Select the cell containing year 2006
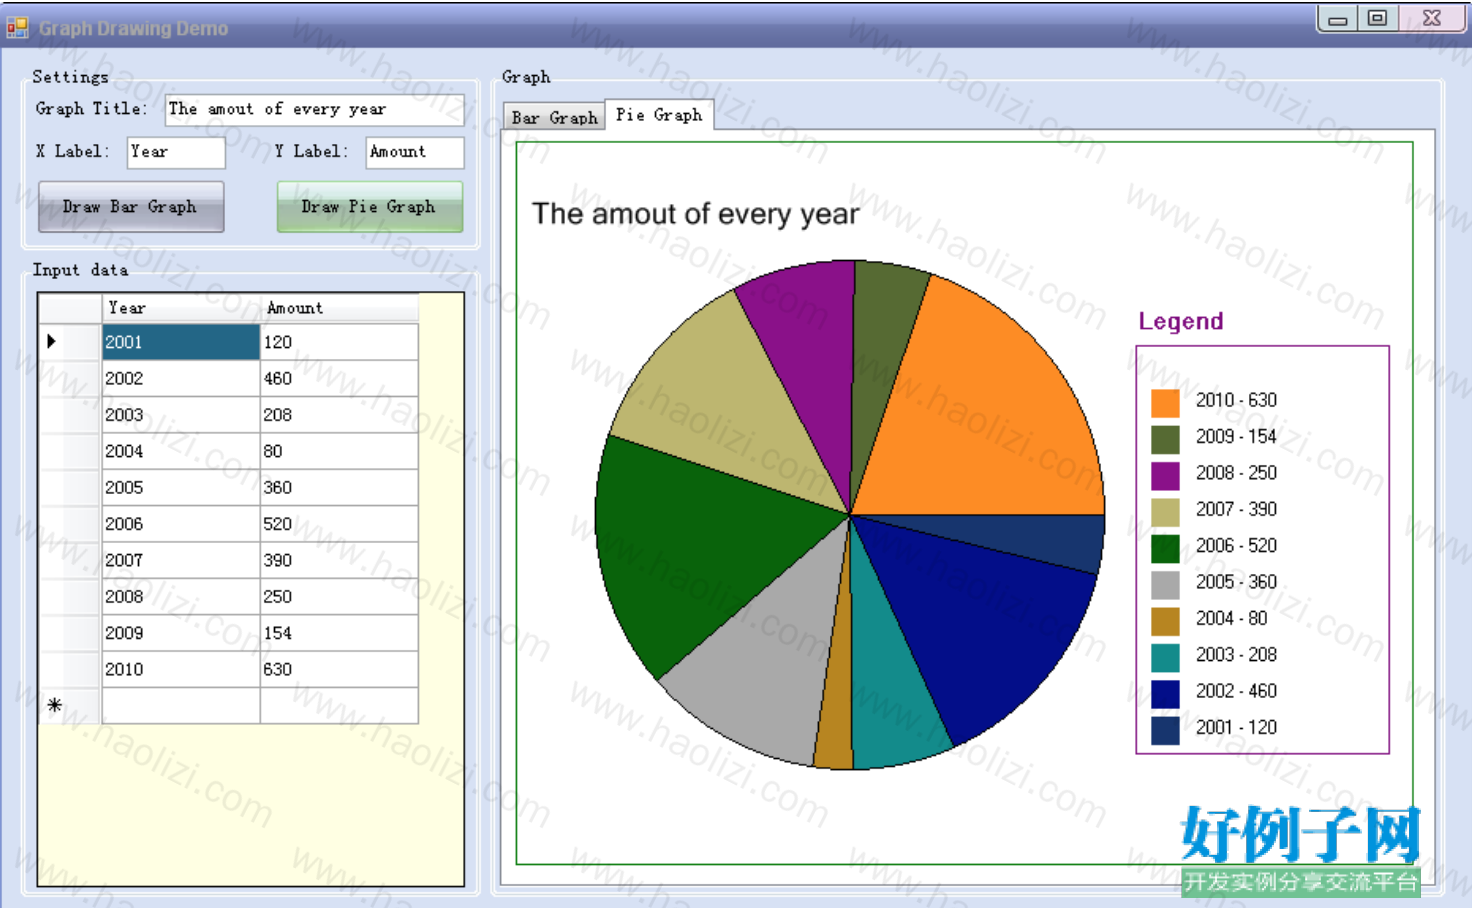This screenshot has width=1472, height=908. click(x=181, y=524)
